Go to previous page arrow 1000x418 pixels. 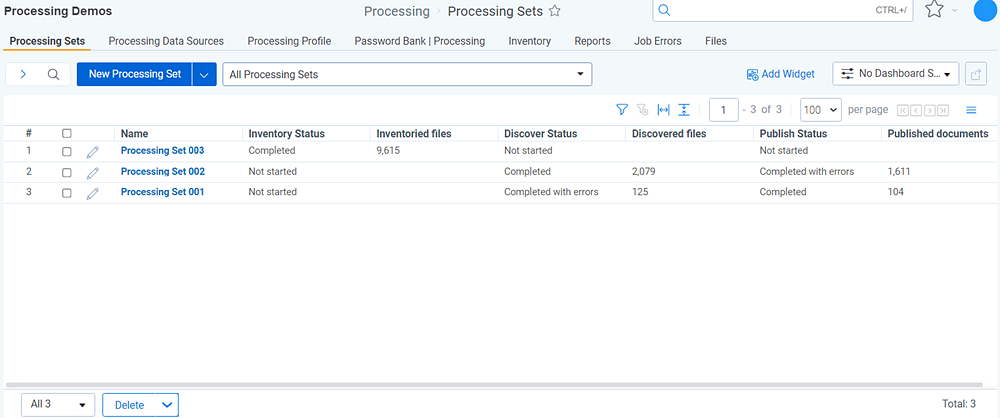(x=916, y=110)
